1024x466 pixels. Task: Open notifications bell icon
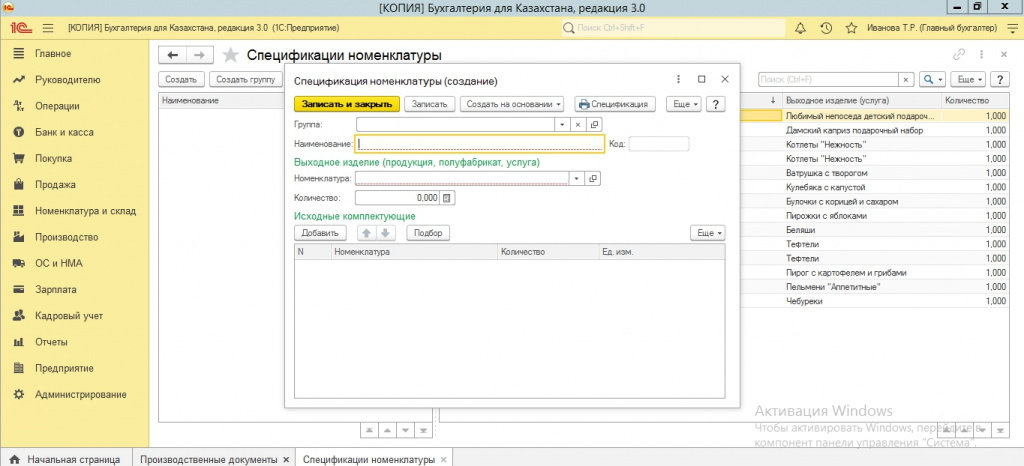coord(800,28)
